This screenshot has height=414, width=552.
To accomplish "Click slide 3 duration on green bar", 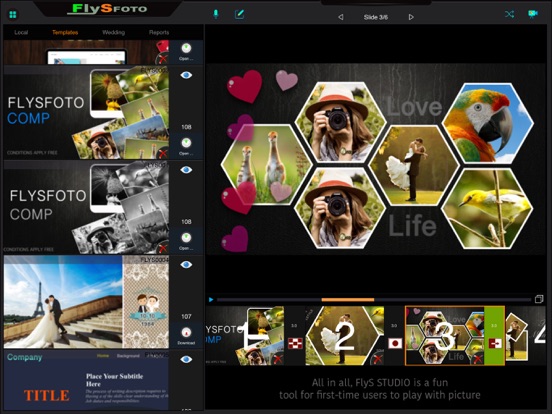I will 494,326.
